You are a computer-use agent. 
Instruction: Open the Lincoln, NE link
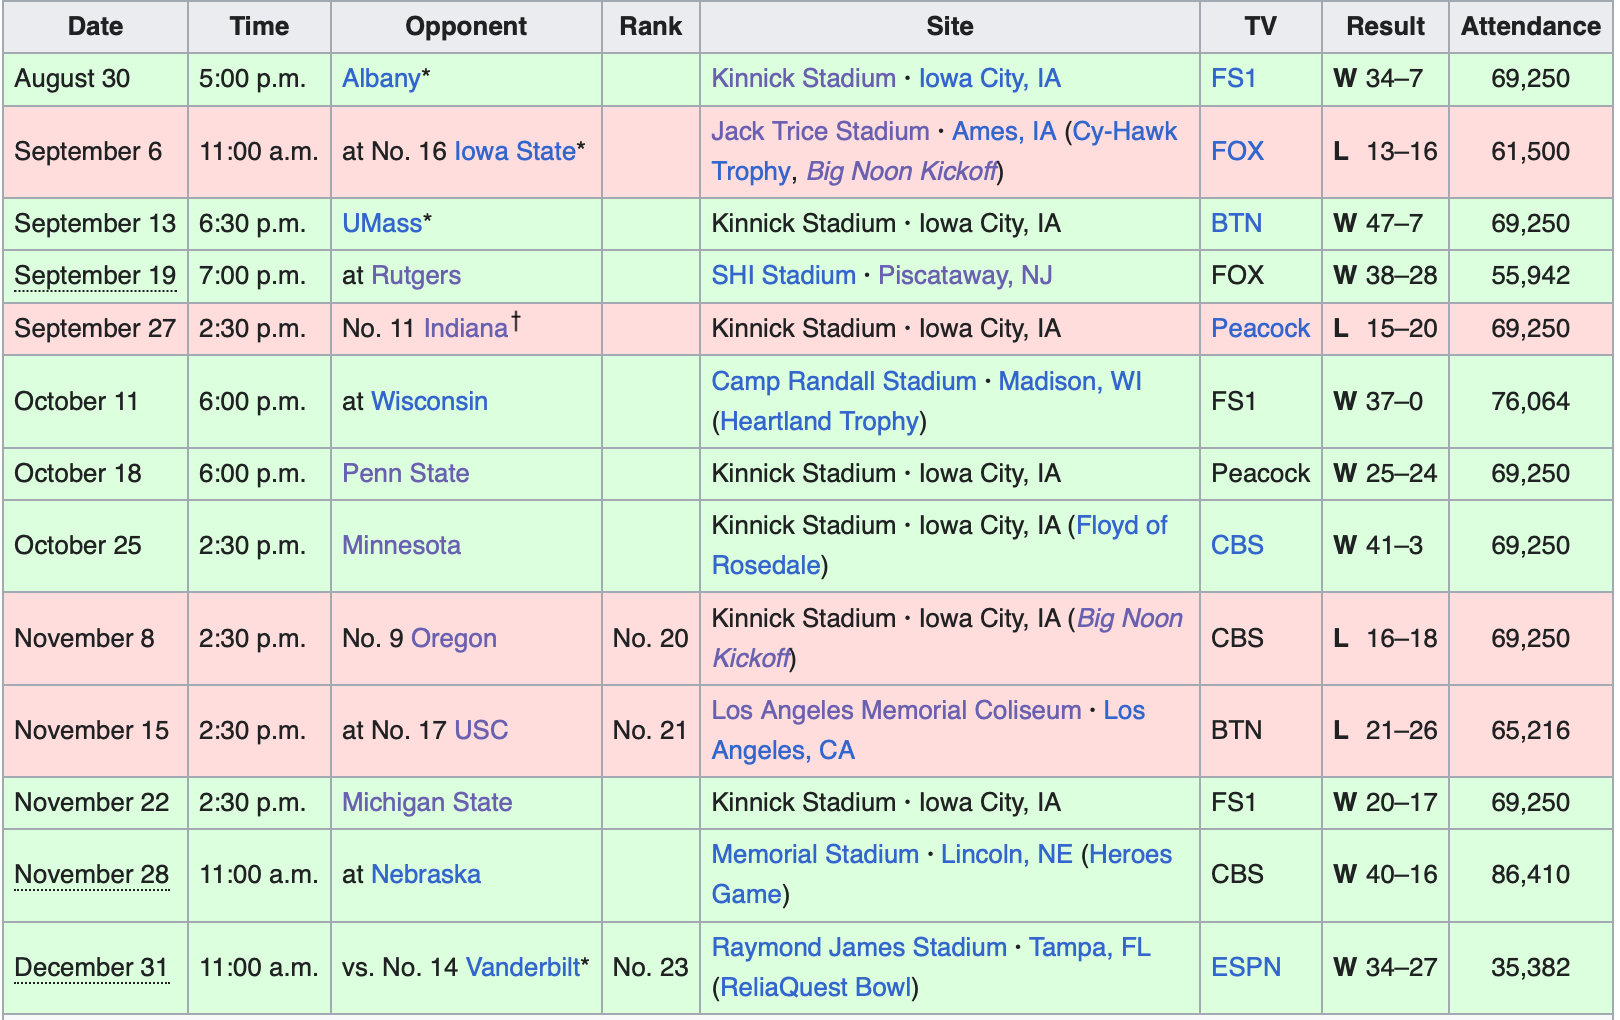(1007, 855)
